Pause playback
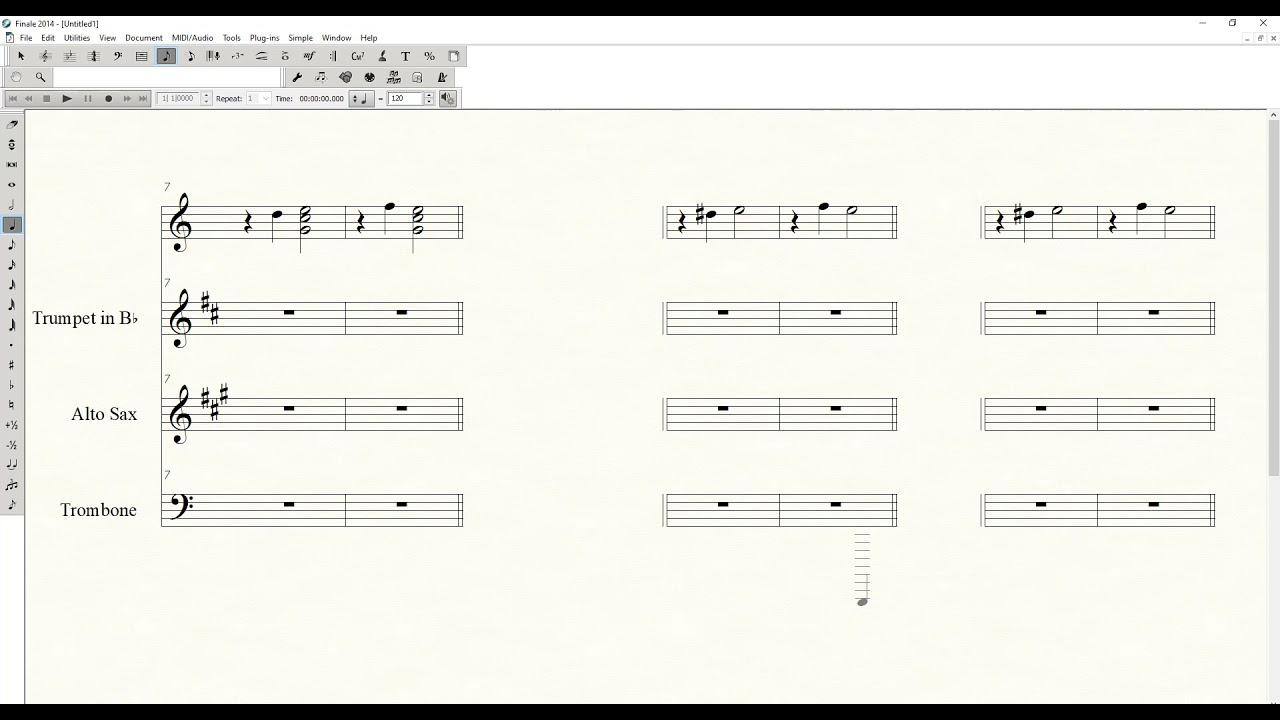The height and width of the screenshot is (720, 1280). click(88, 98)
